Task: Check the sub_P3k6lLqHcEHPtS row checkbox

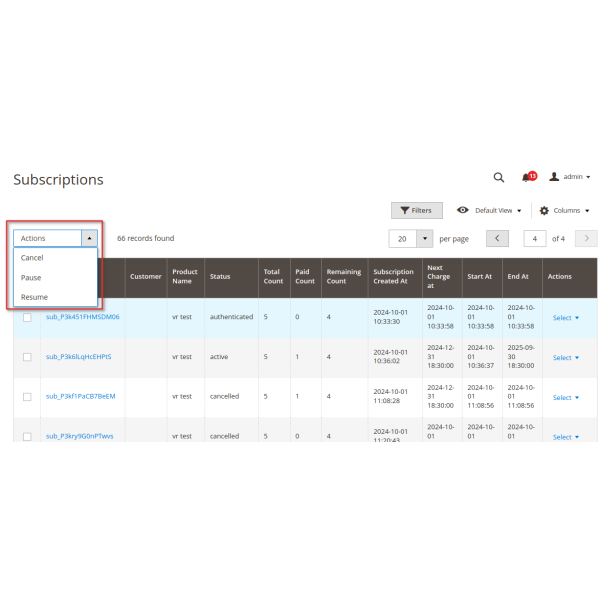Action: (27, 357)
